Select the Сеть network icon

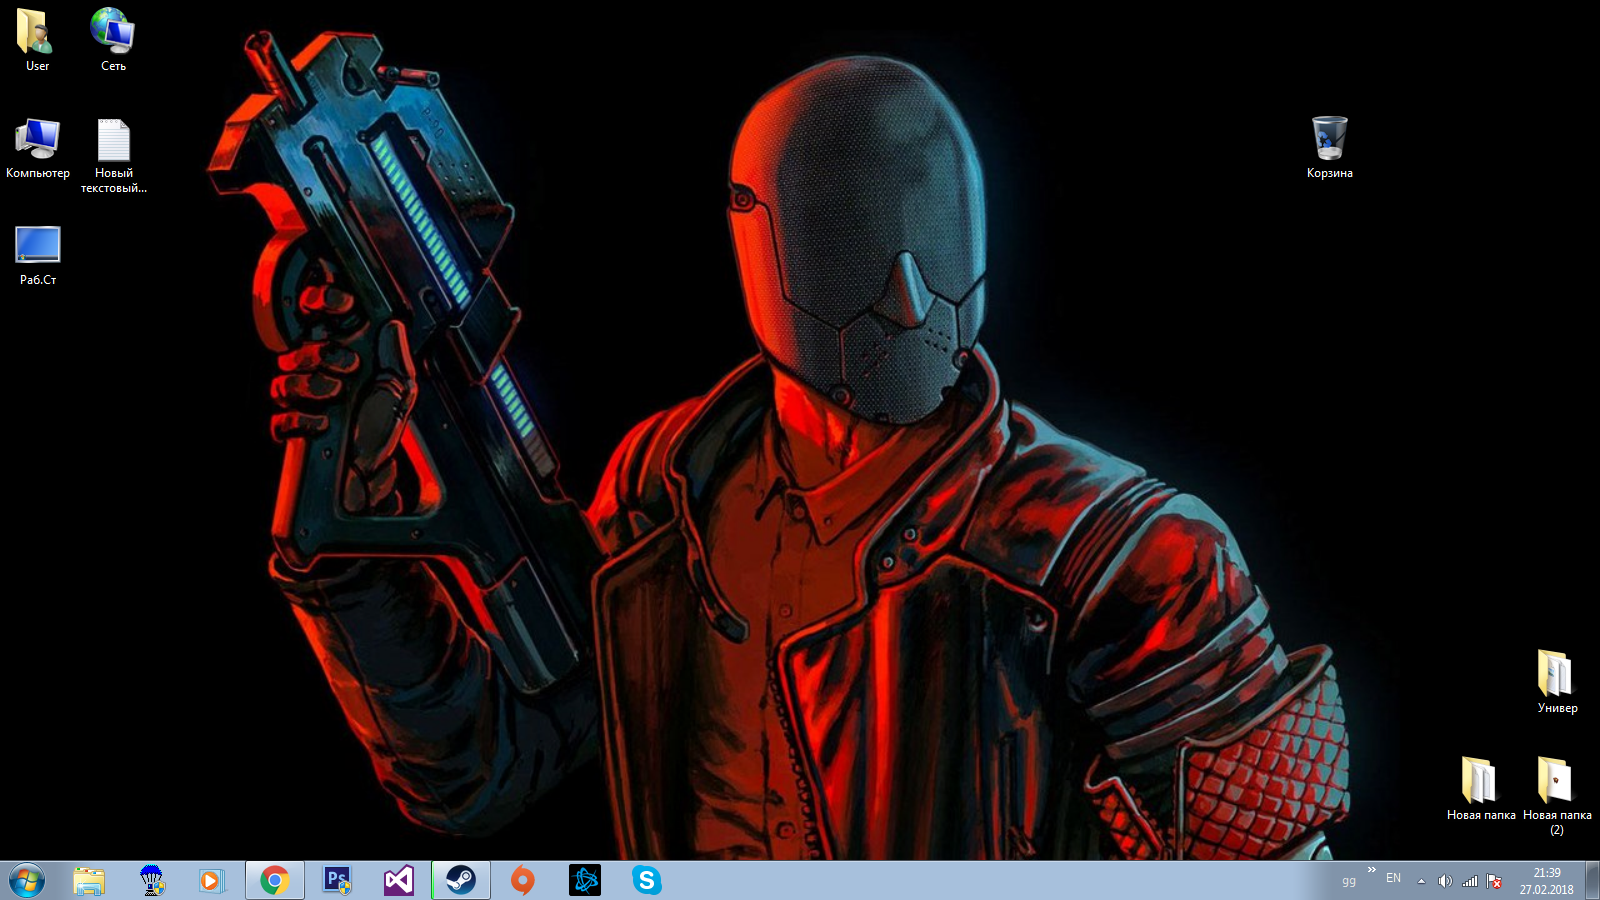pyautogui.click(x=113, y=40)
